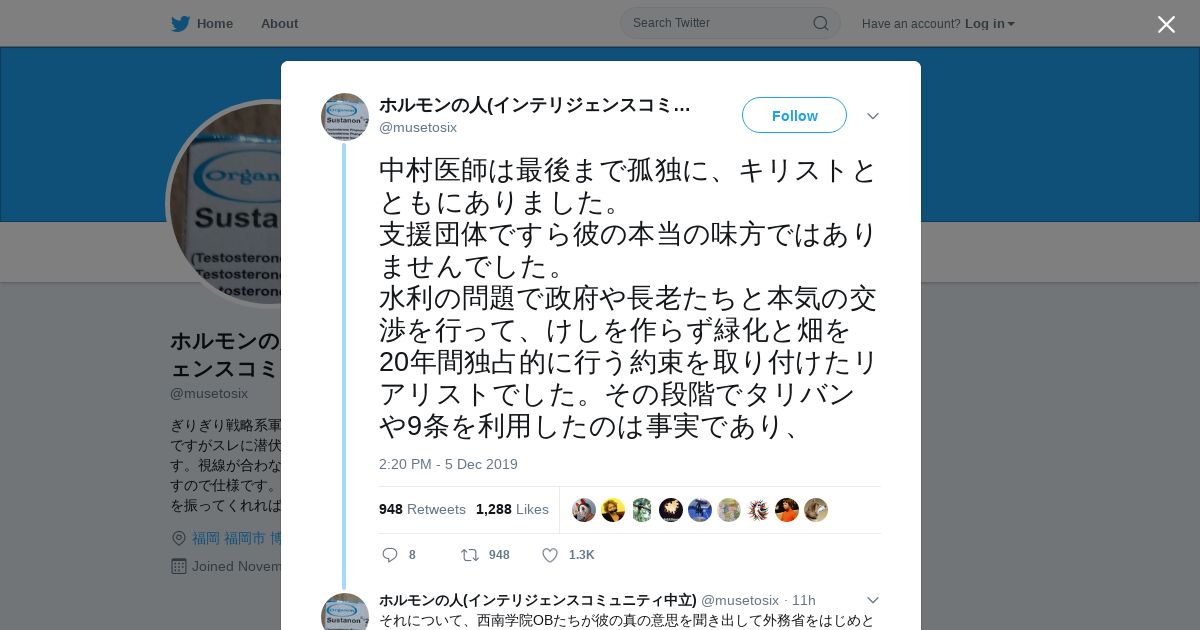Follow the @musetosix account
Image resolution: width=1200 pixels, height=630 pixels.
point(794,116)
